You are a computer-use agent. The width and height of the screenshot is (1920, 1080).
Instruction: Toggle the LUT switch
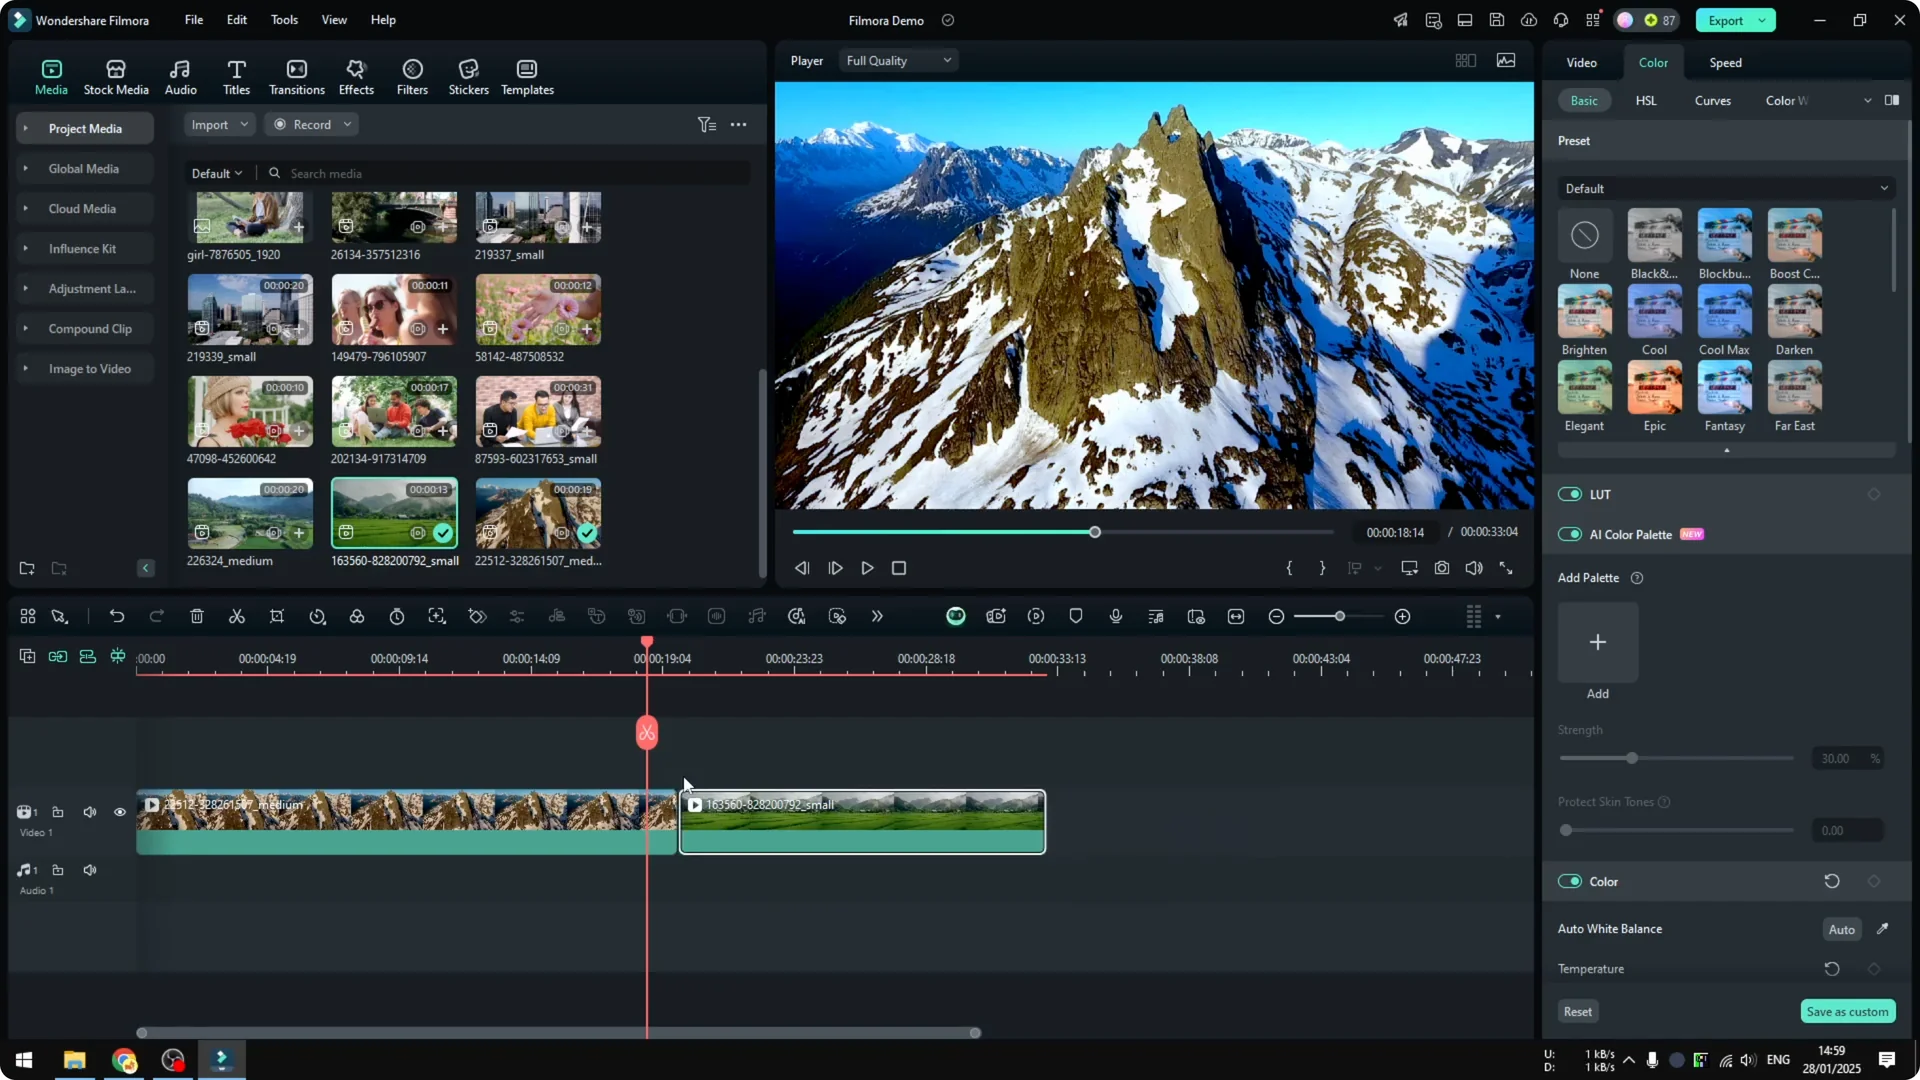(x=1570, y=494)
